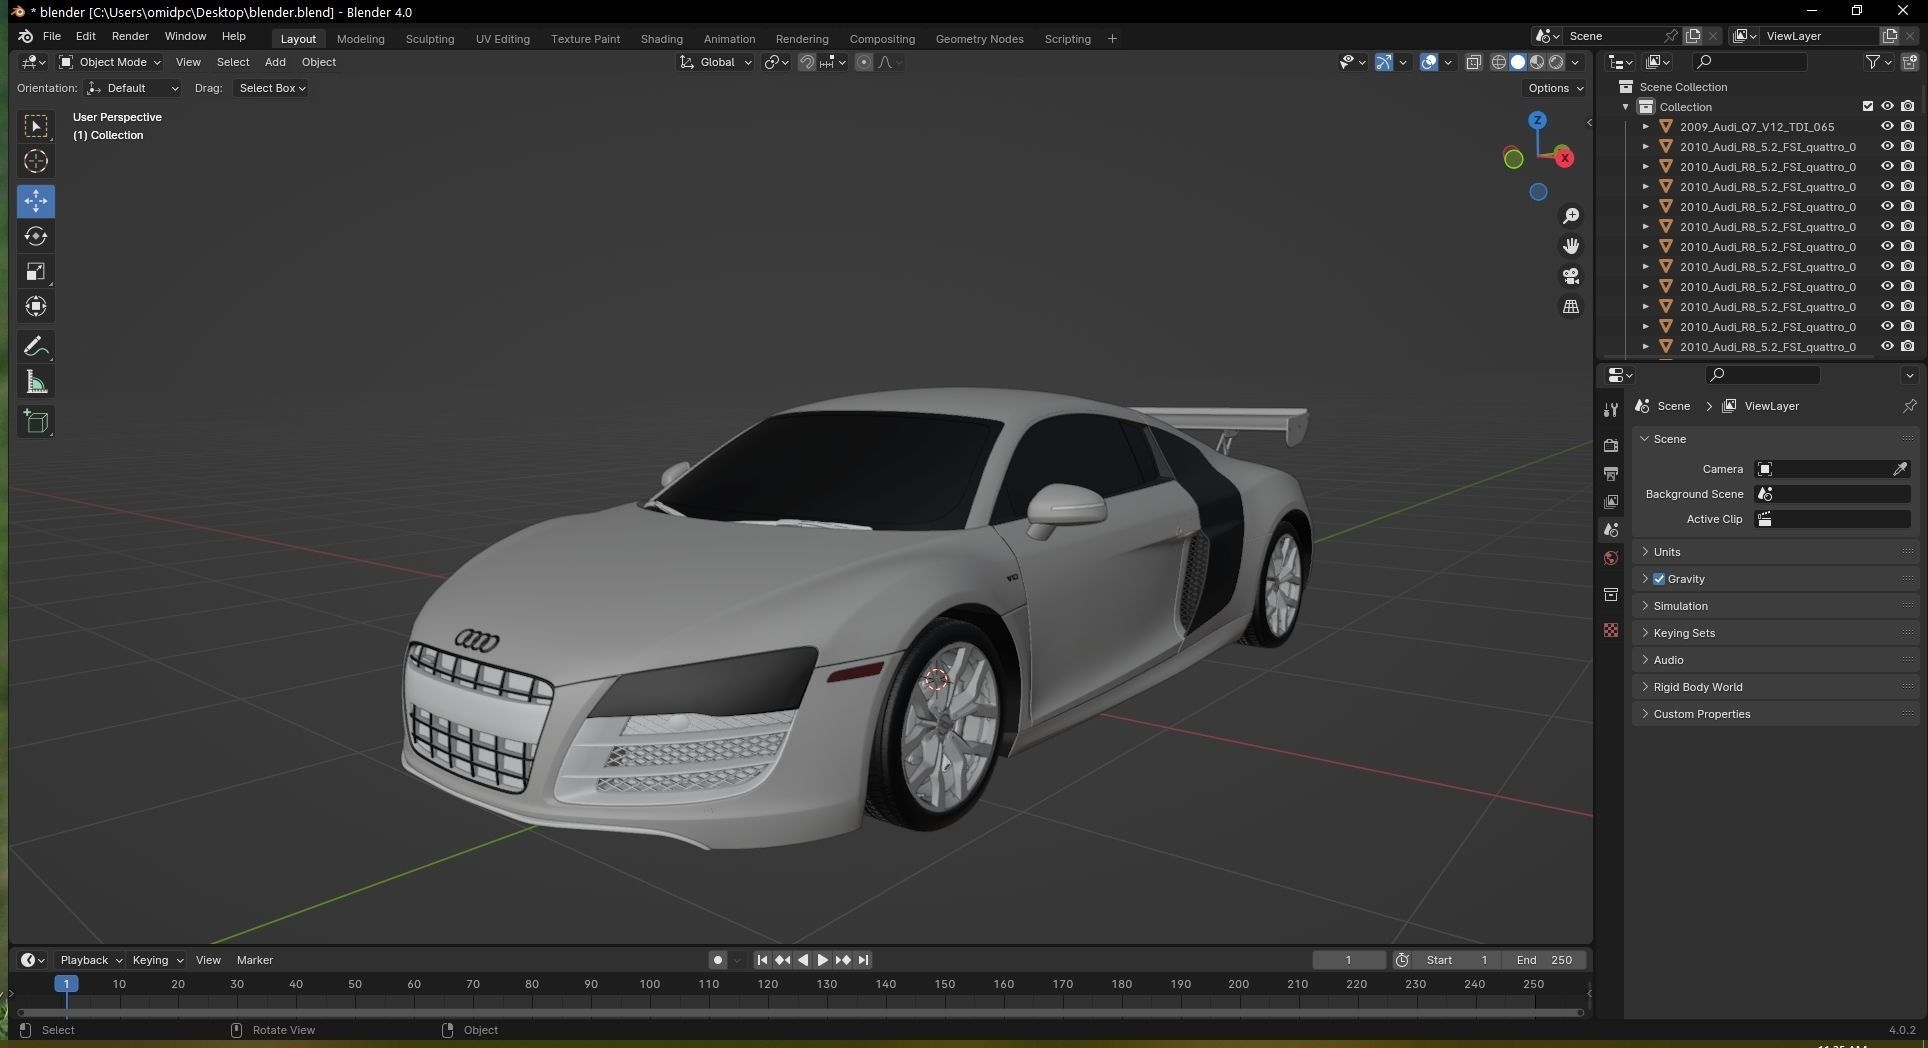This screenshot has width=1928, height=1048.
Task: Open the Output properties tab
Action: [1611, 474]
